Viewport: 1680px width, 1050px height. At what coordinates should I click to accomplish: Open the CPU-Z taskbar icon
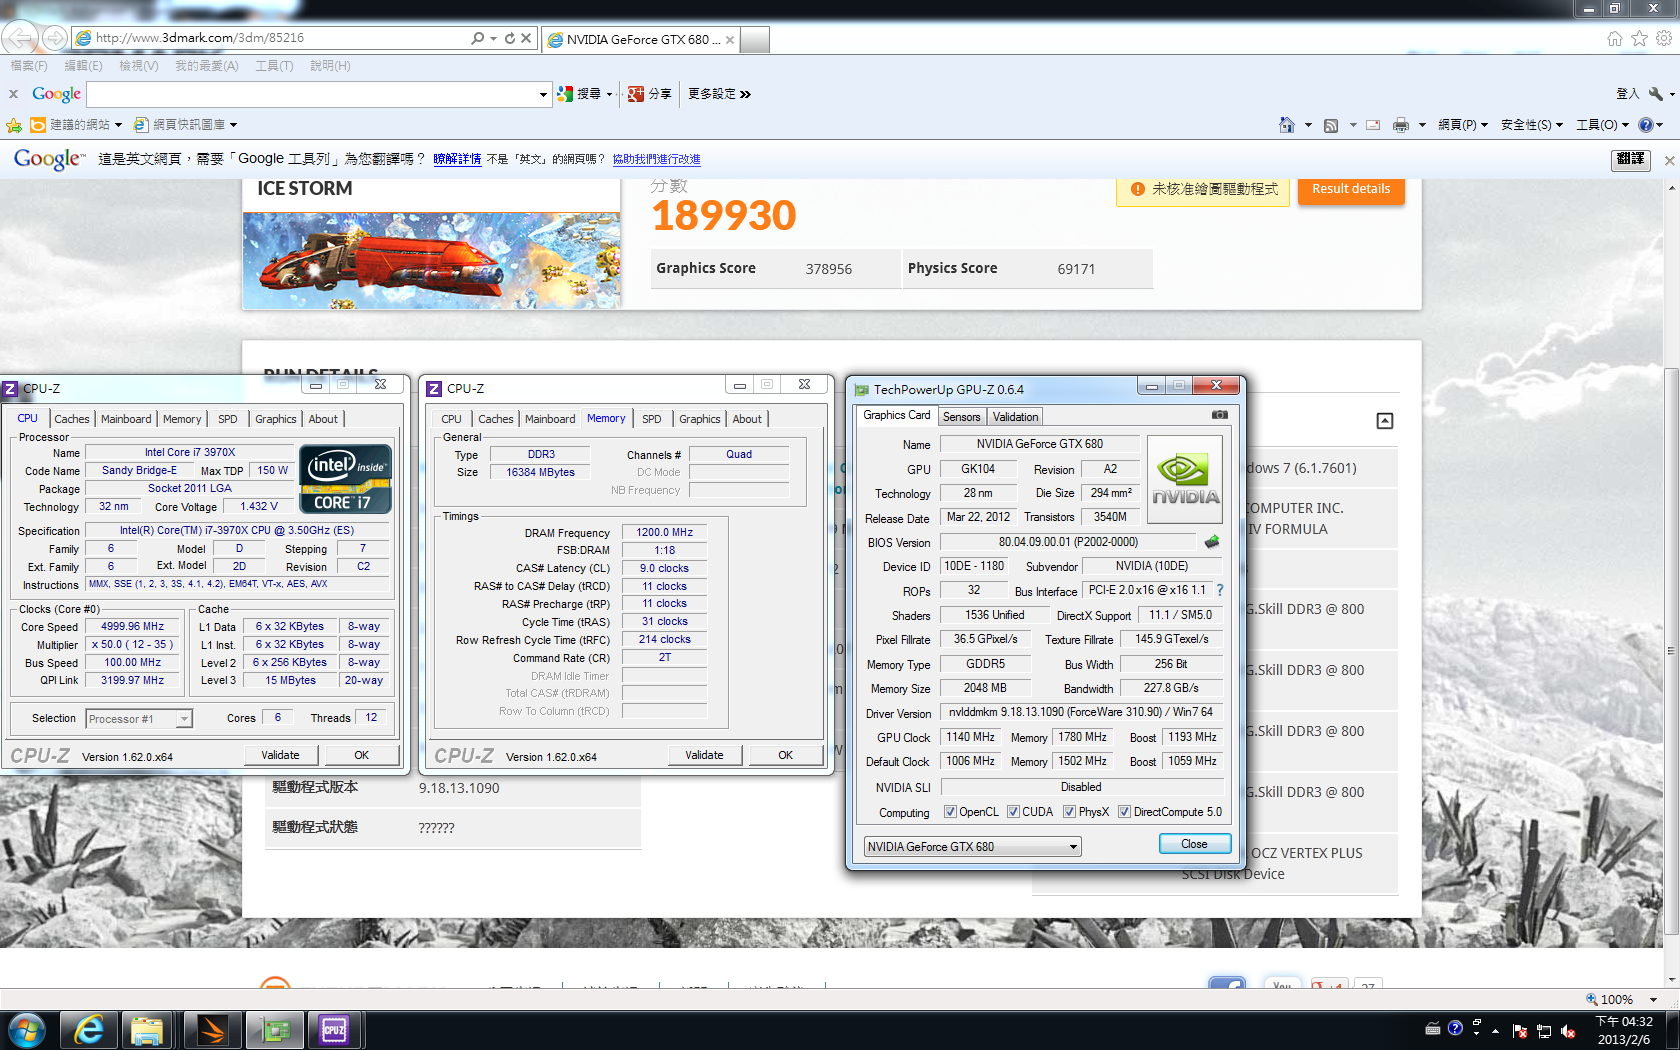[x=334, y=1030]
